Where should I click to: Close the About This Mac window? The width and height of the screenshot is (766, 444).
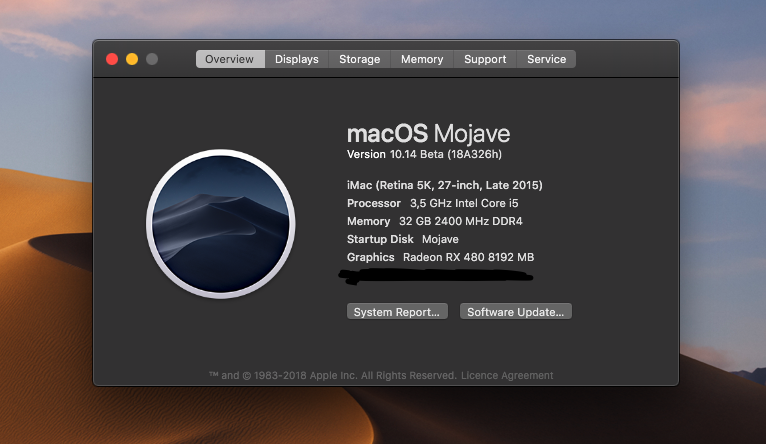[x=112, y=59]
